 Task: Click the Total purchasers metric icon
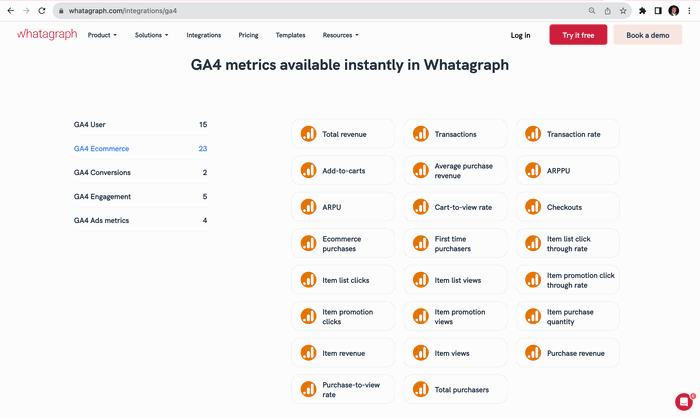pyautogui.click(x=421, y=389)
